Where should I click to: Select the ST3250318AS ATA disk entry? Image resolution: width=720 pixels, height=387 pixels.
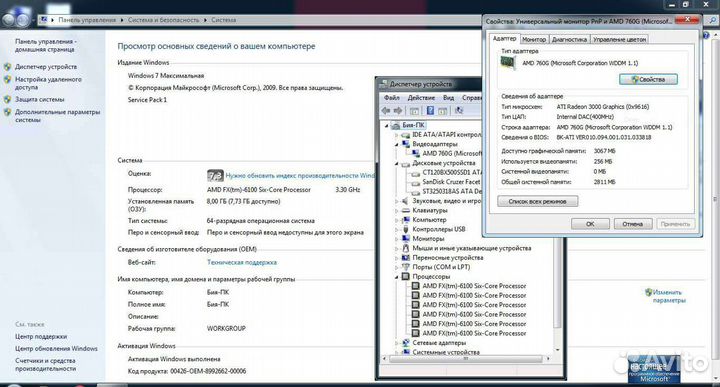coord(452,191)
